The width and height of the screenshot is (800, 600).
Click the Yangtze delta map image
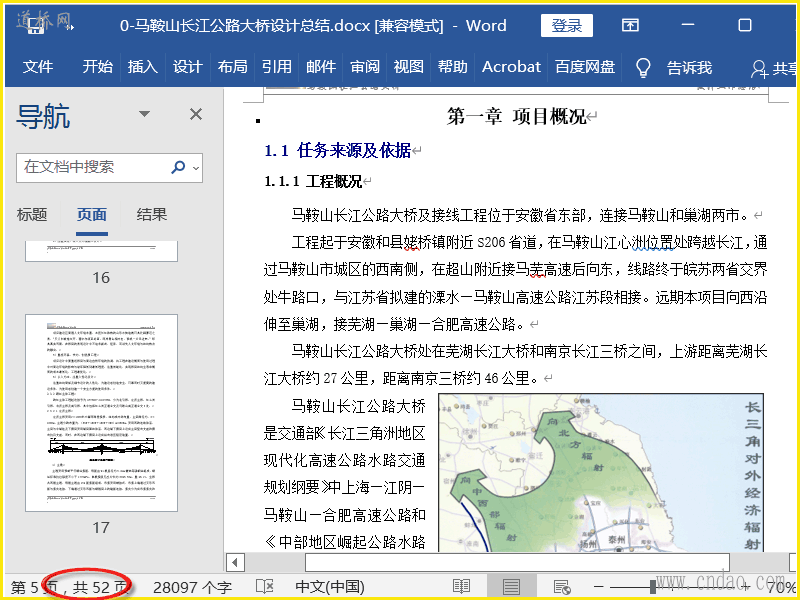[x=601, y=472]
